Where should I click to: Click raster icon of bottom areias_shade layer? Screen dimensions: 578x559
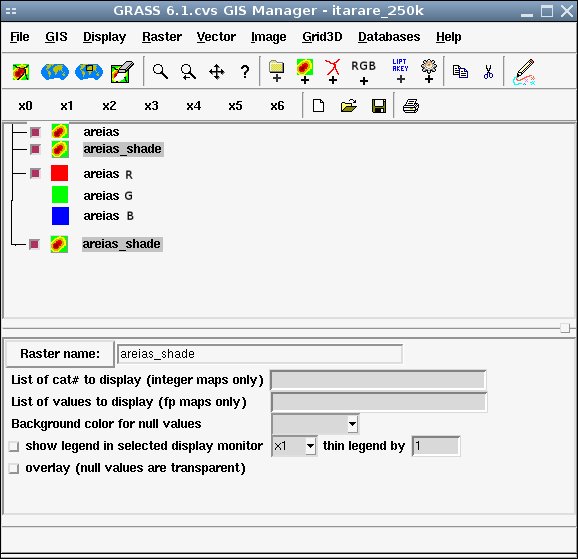(x=59, y=244)
